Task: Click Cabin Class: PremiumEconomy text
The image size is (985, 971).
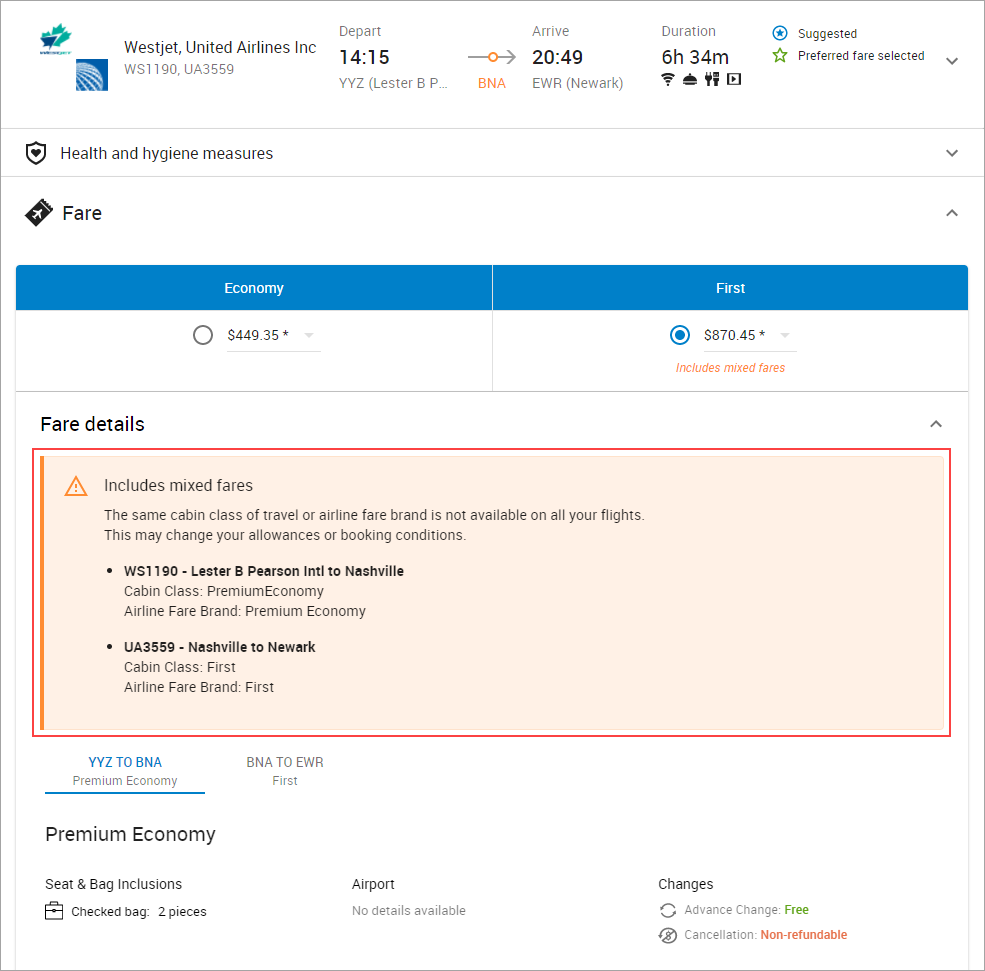Action: [x=224, y=592]
